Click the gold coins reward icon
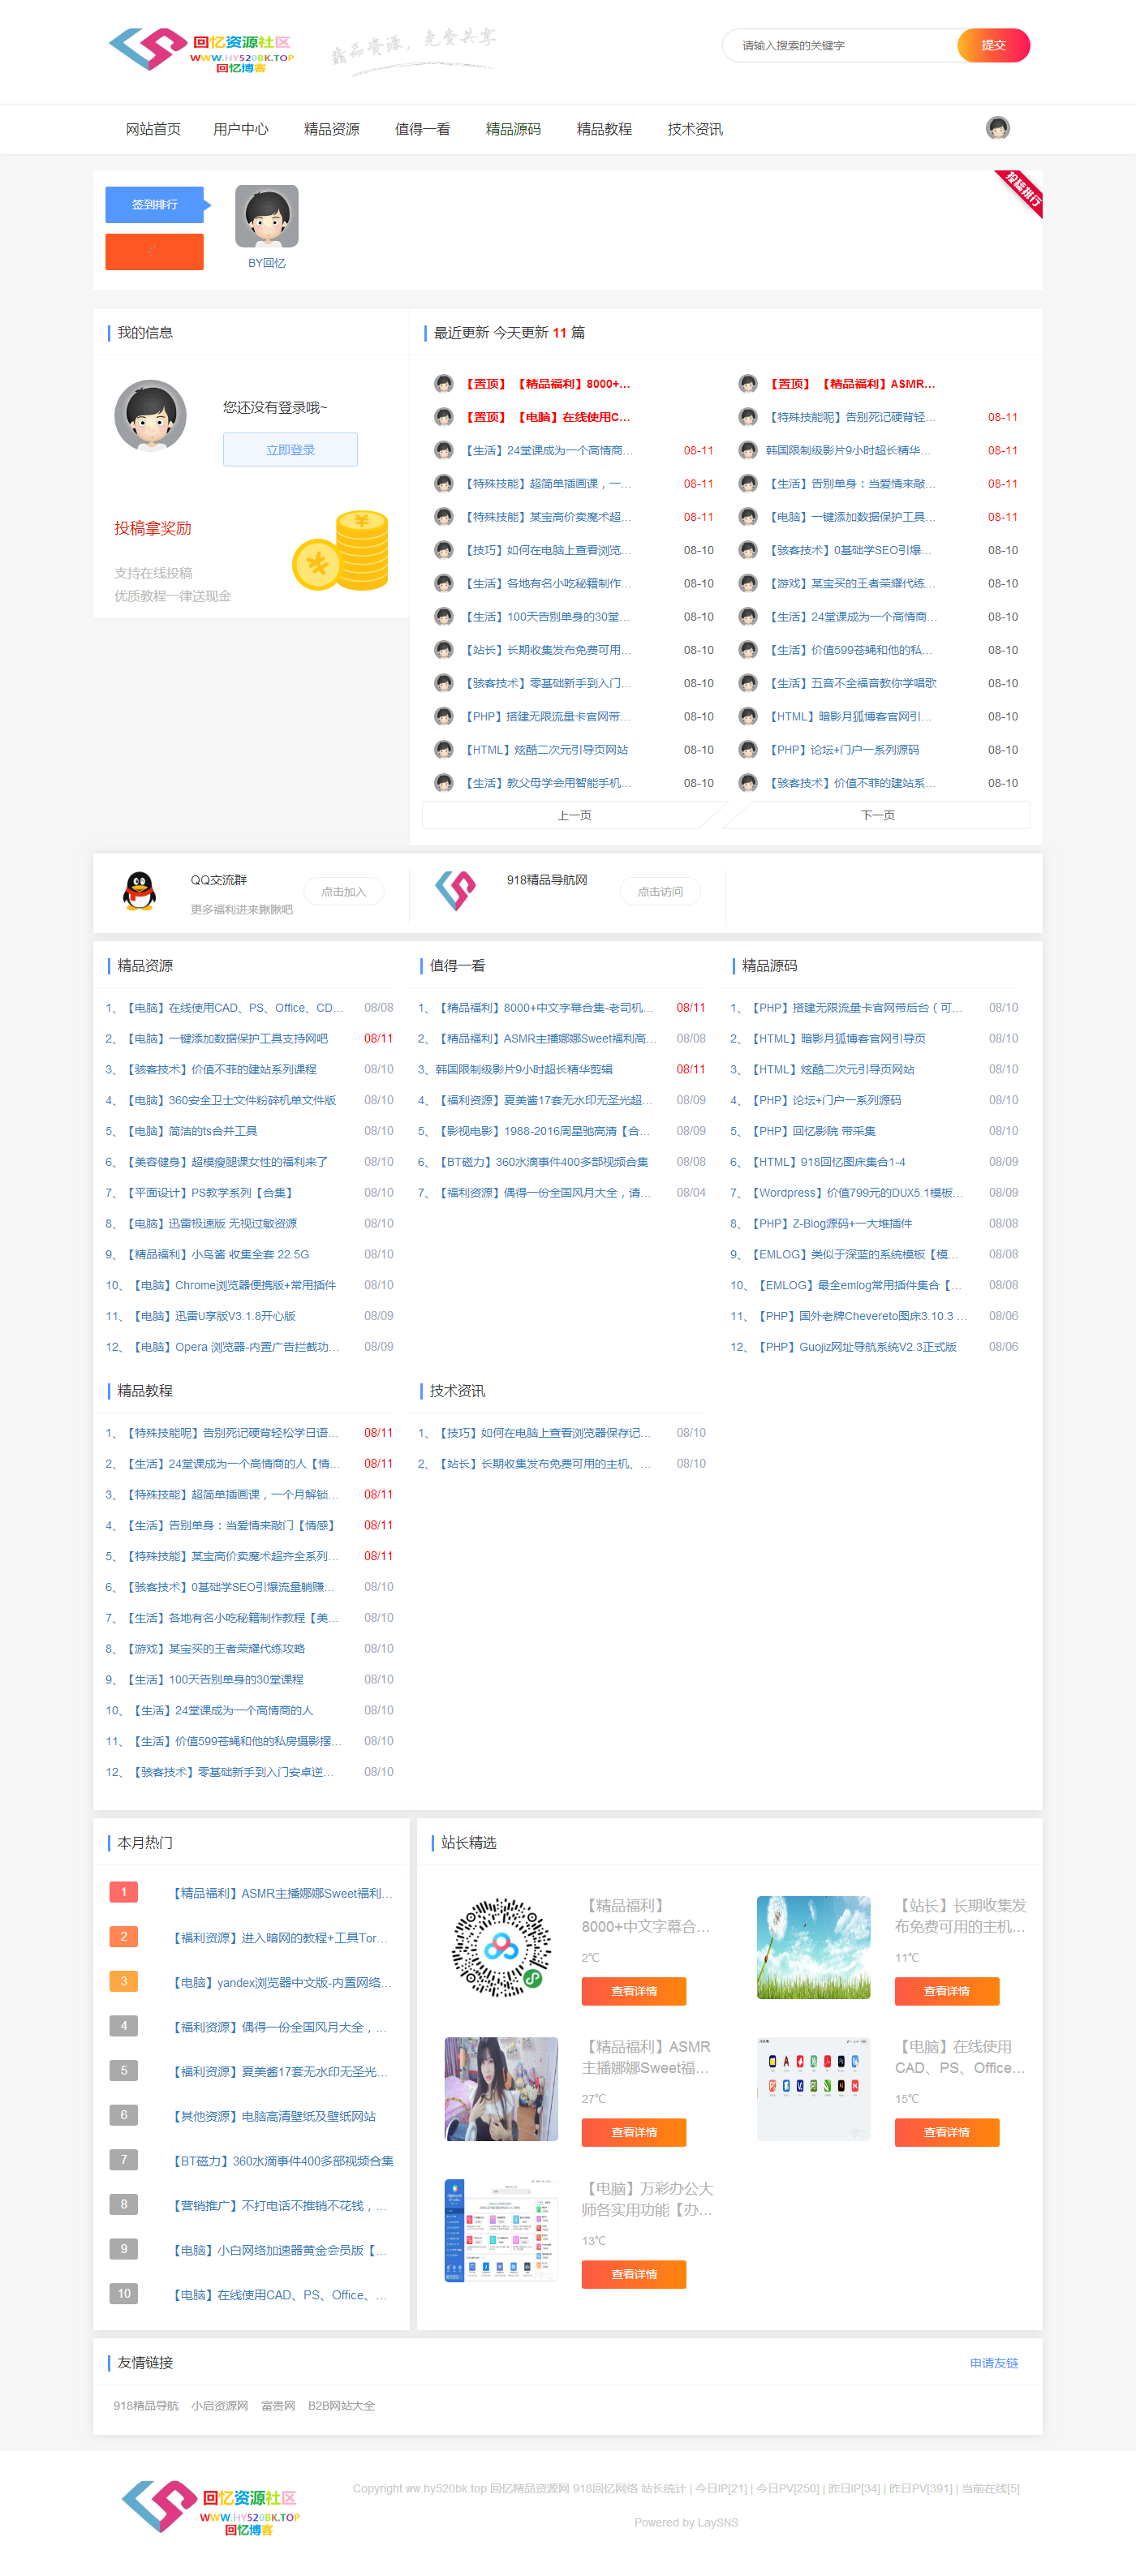 [x=340, y=551]
